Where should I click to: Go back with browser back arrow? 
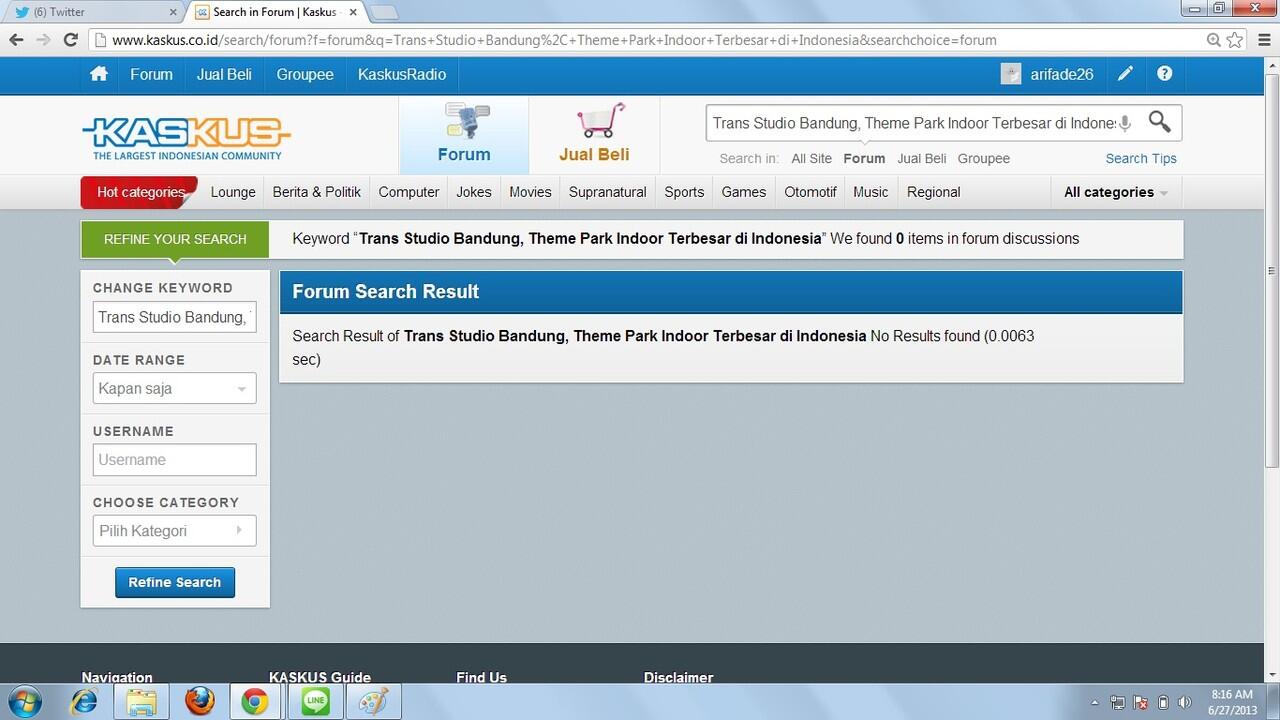(x=17, y=40)
